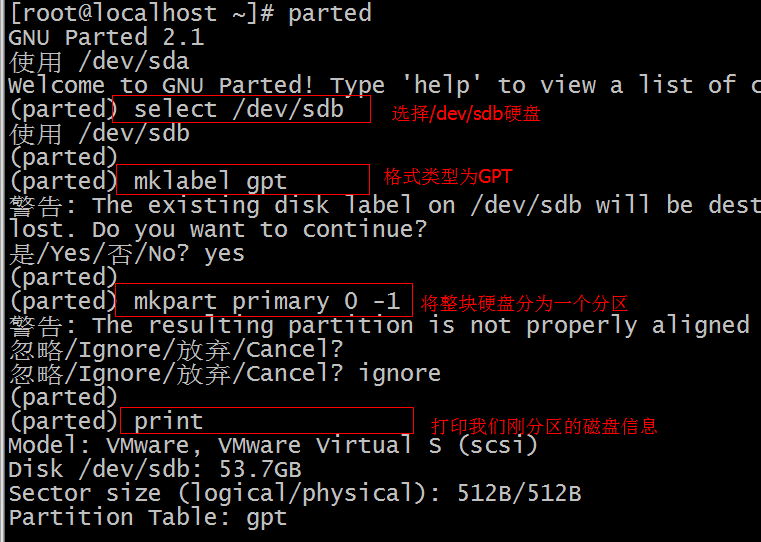The width and height of the screenshot is (761, 542).
Task: Click the 'select /dev/sdb' command box
Action: coord(242,109)
